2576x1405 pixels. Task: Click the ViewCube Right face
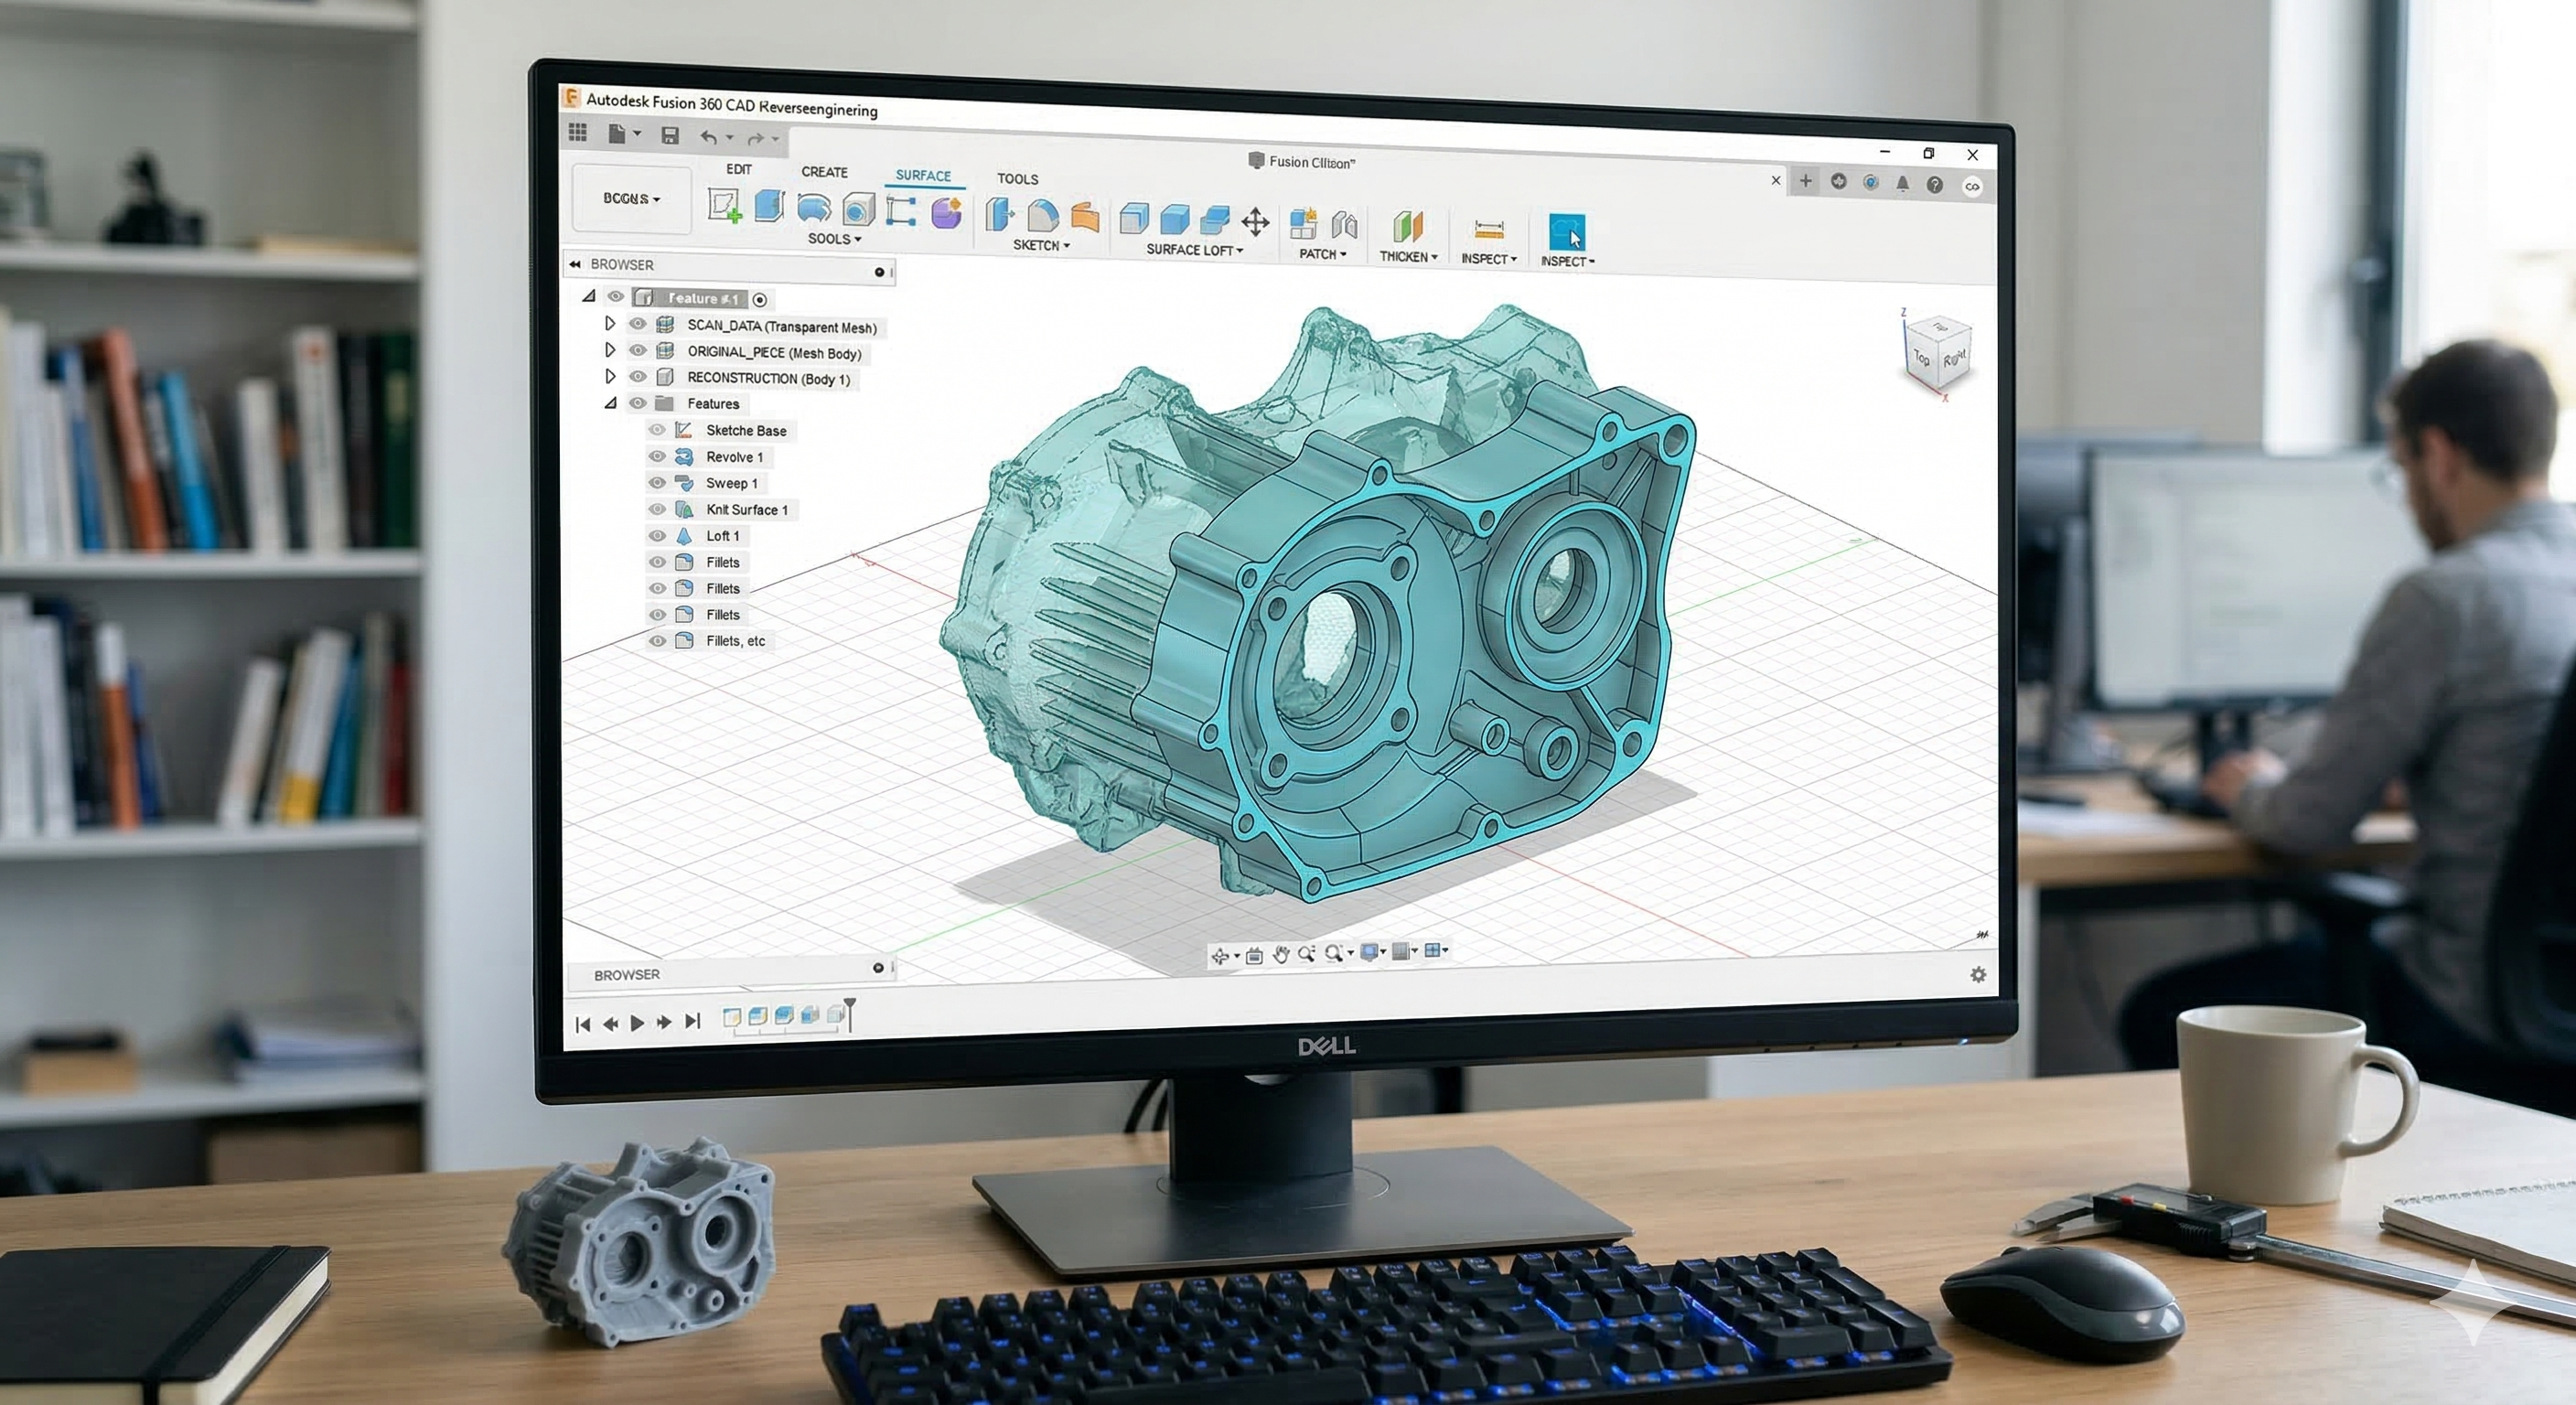coord(1954,359)
